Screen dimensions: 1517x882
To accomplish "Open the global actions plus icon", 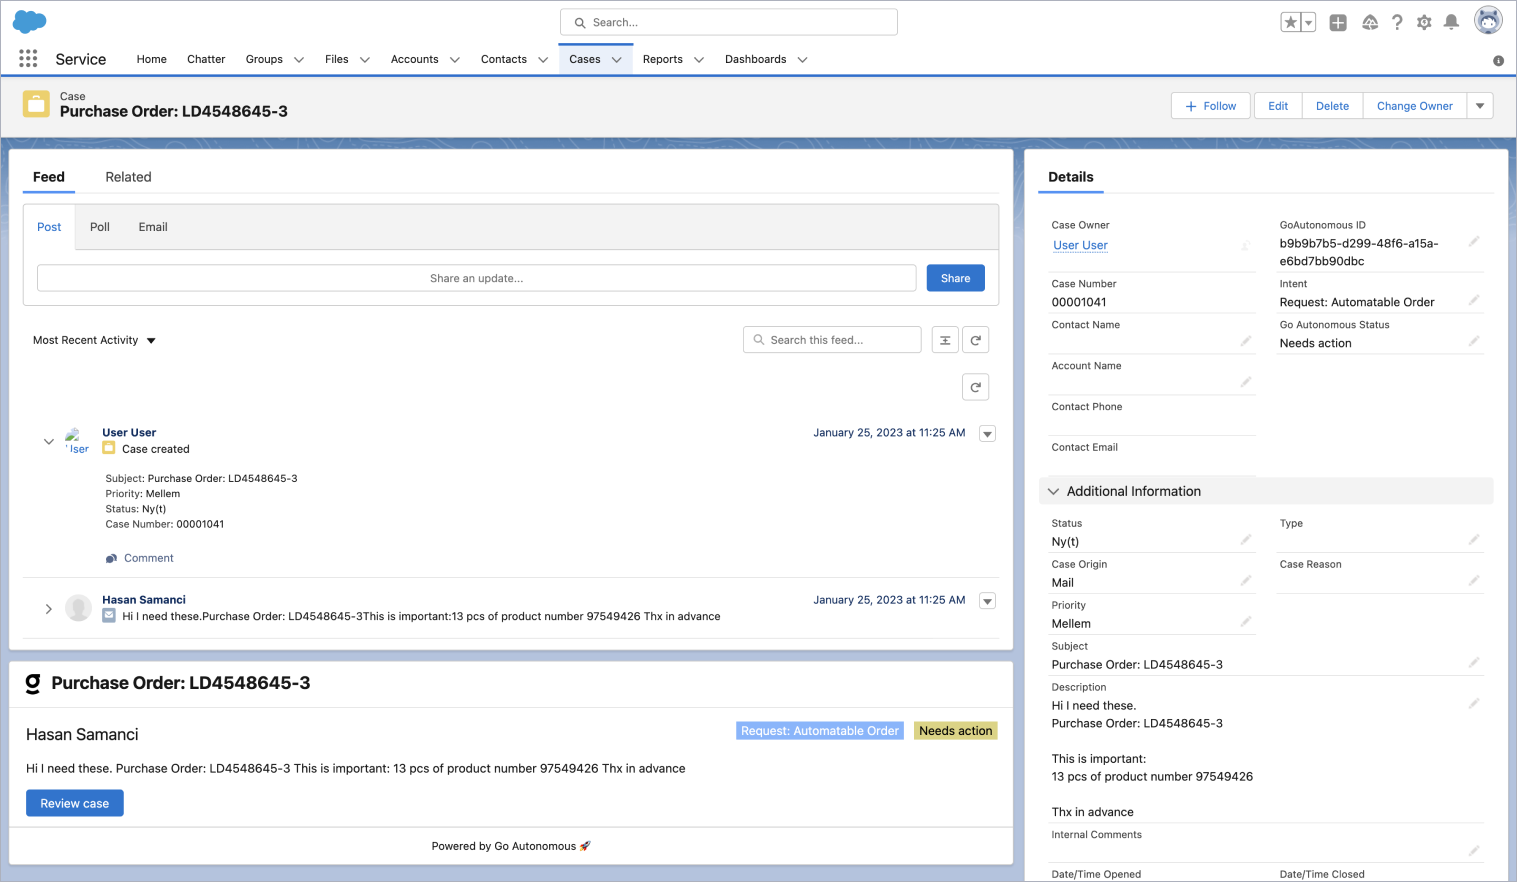I will pyautogui.click(x=1338, y=22).
